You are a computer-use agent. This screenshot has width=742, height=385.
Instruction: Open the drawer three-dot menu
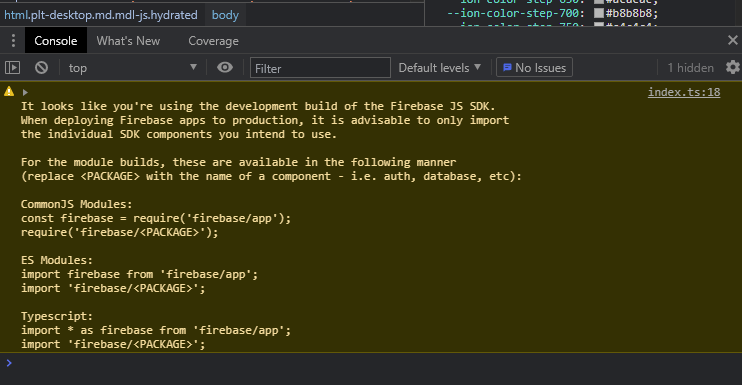point(13,41)
